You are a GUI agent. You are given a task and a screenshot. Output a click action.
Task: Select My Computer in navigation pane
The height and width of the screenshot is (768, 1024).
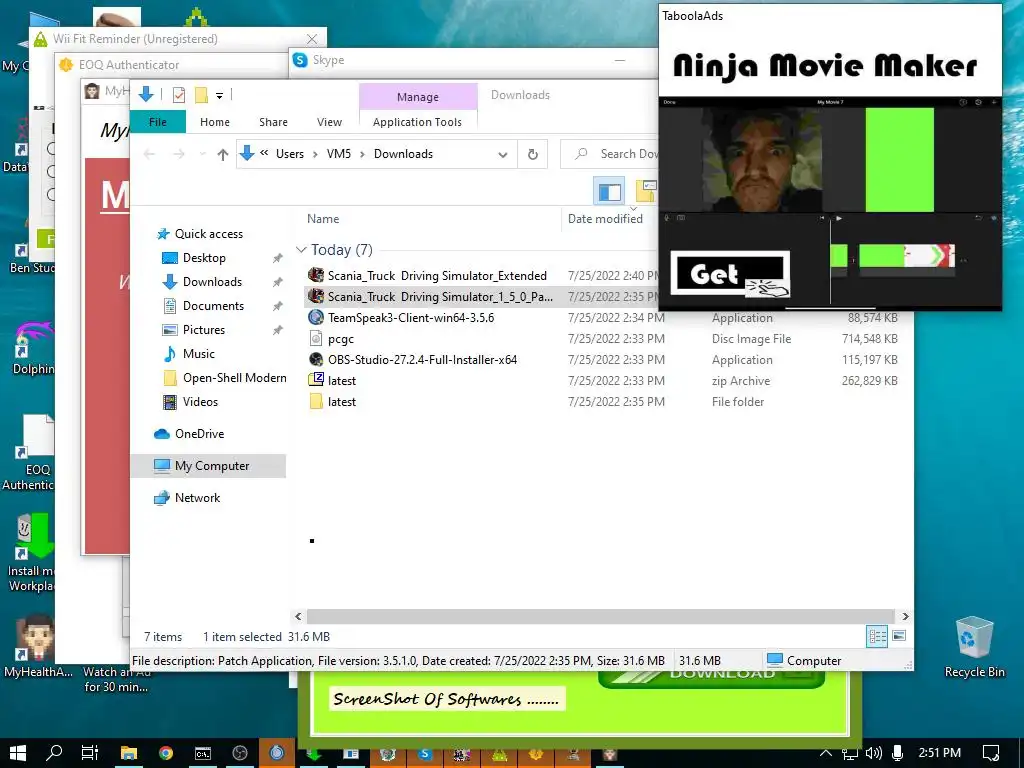tap(212, 466)
